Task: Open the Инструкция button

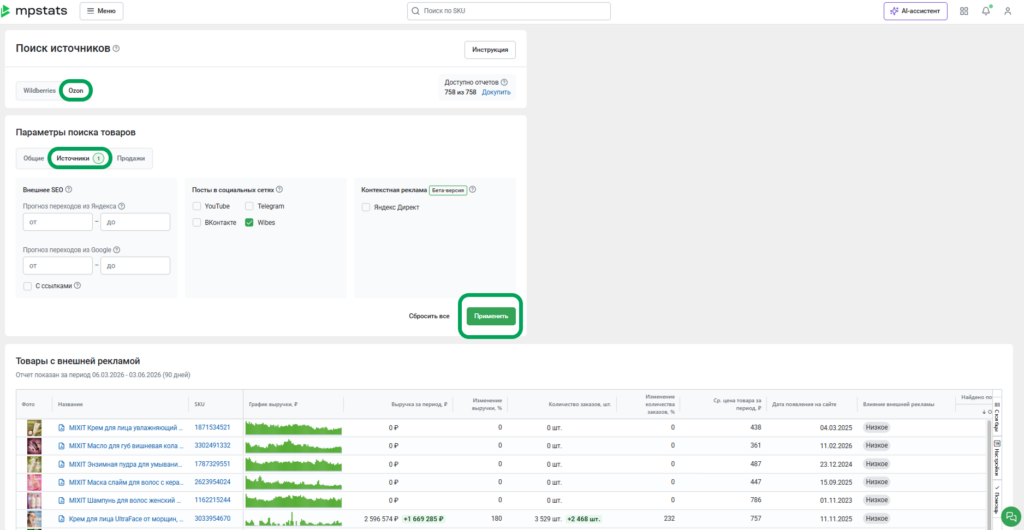Action: [x=490, y=50]
